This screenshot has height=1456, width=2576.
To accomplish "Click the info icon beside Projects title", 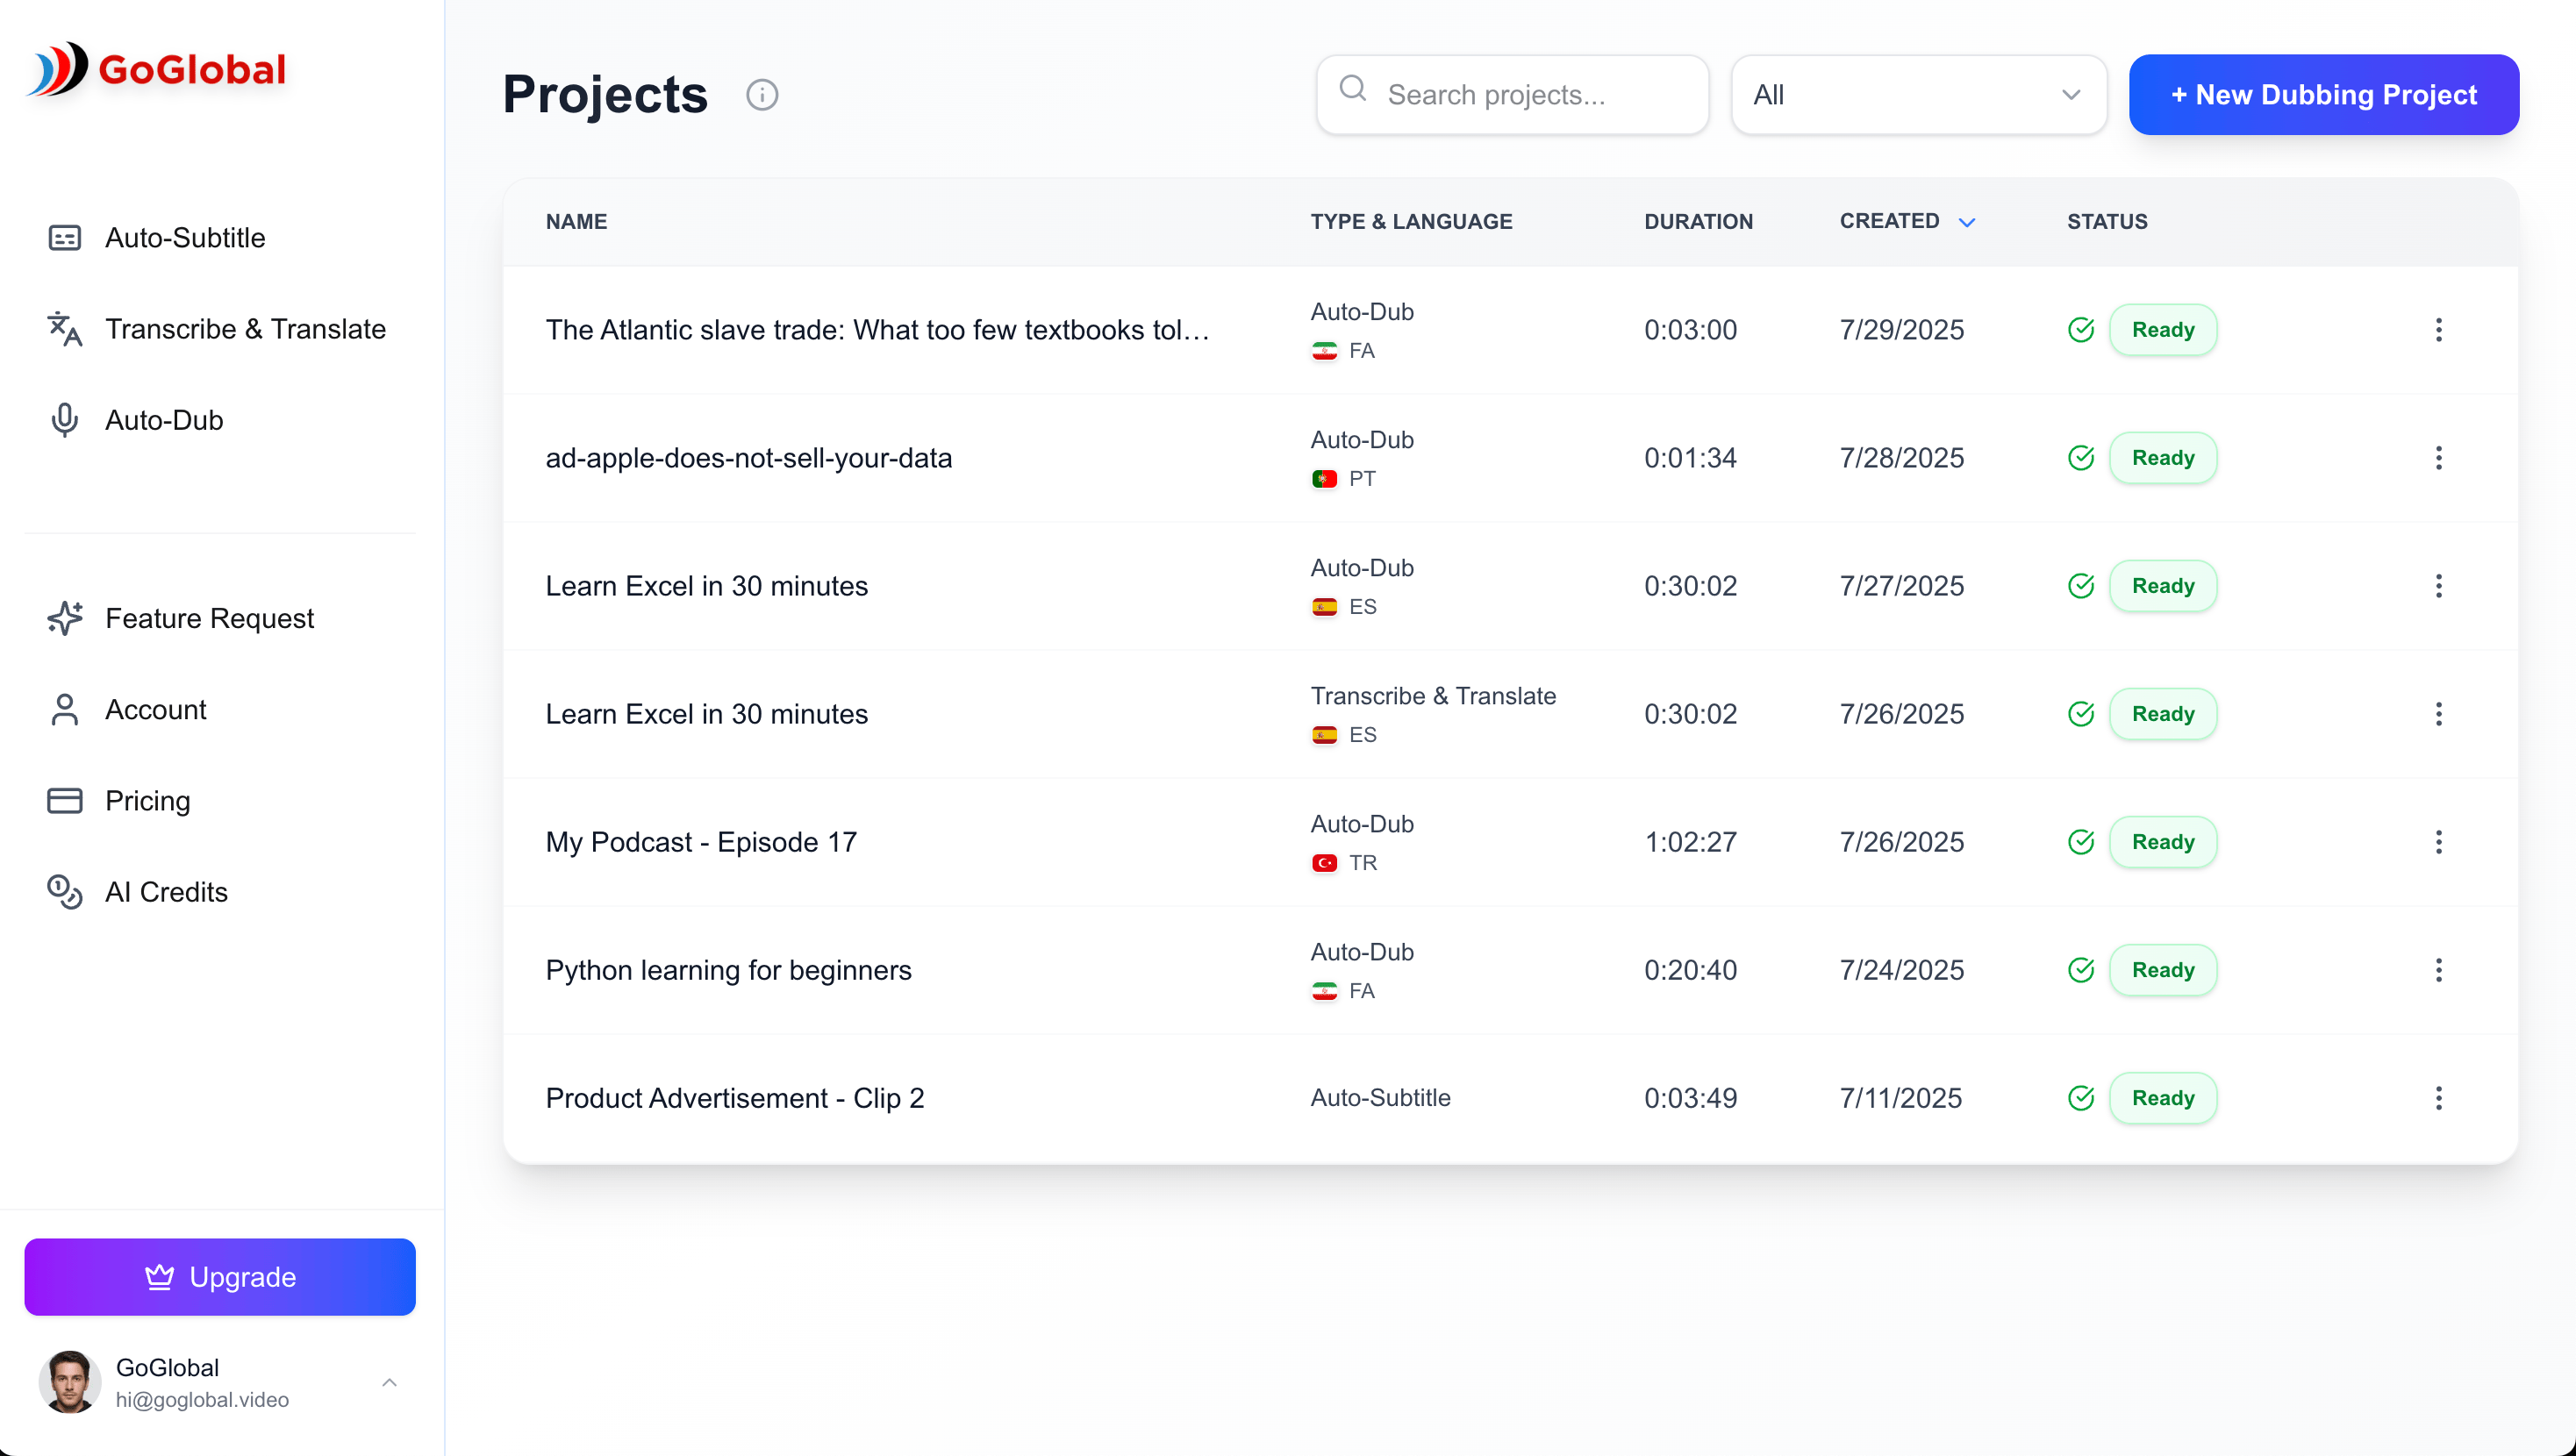I will click(x=762, y=95).
